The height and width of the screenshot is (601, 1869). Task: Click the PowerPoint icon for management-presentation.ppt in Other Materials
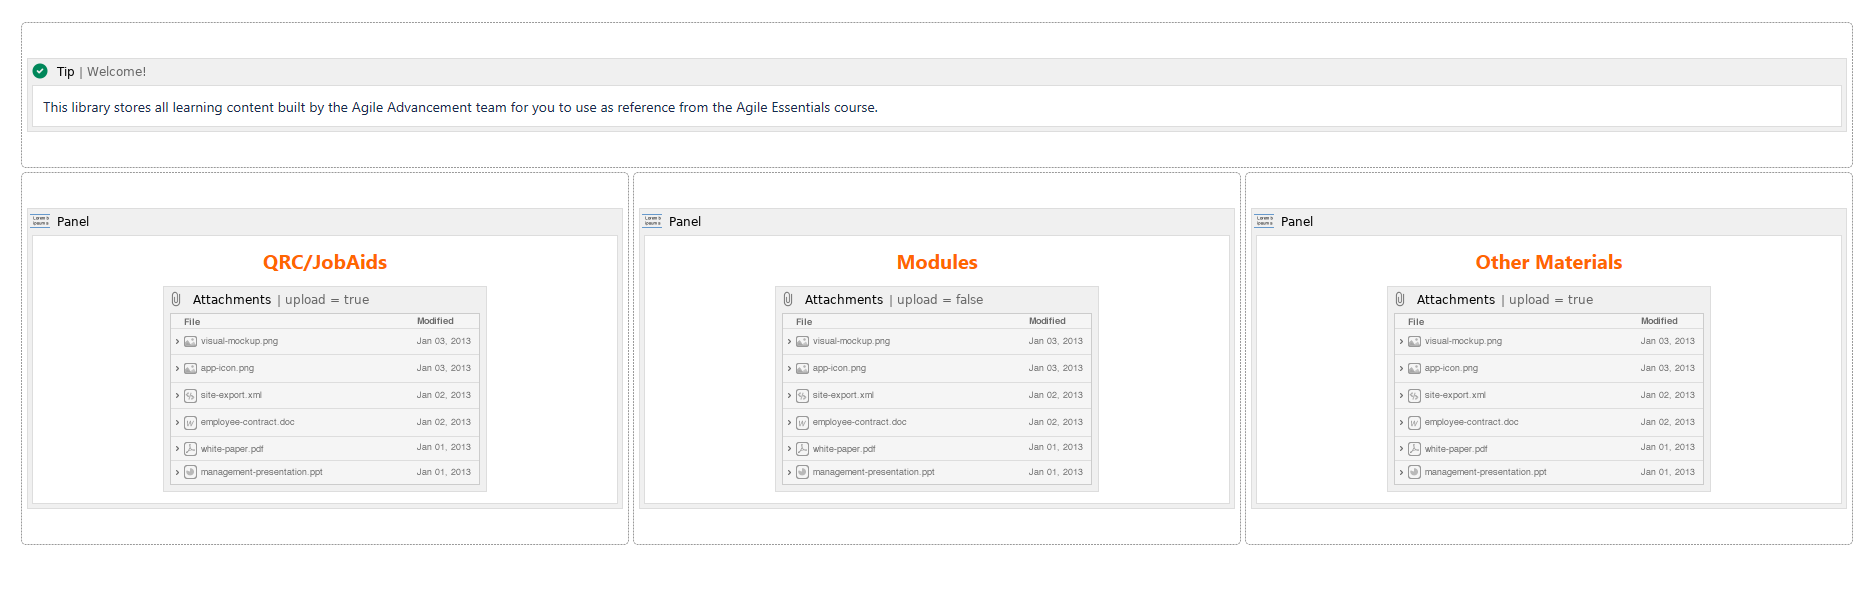[1414, 472]
